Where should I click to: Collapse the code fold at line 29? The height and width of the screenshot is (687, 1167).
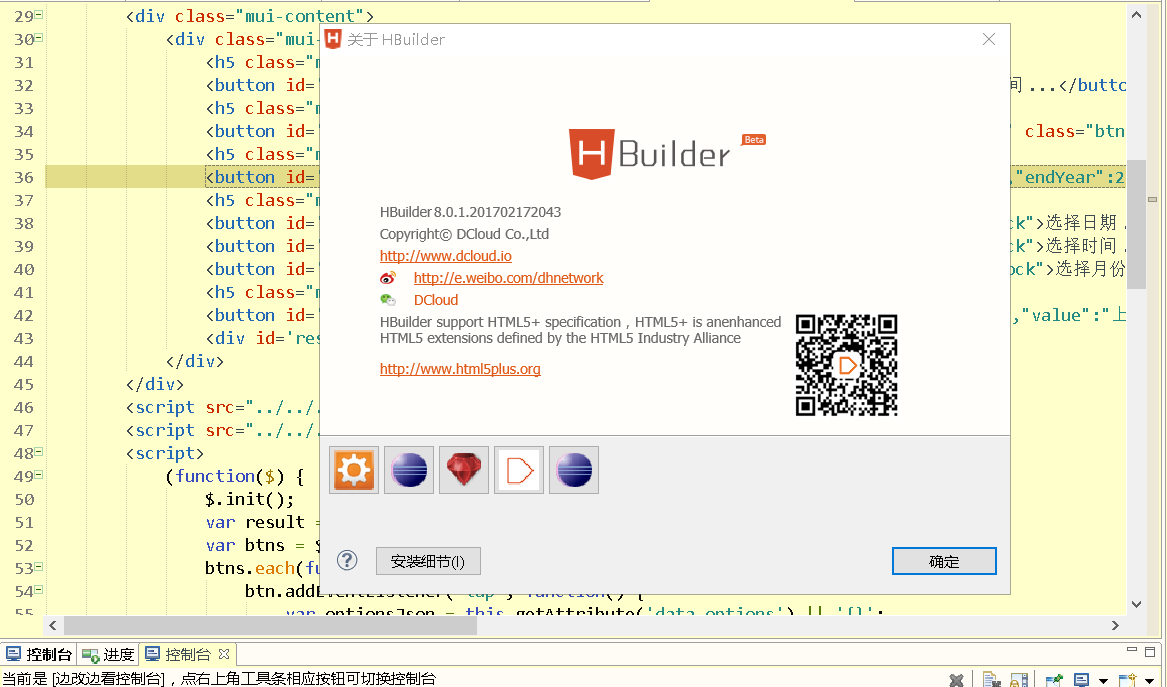tap(39, 16)
